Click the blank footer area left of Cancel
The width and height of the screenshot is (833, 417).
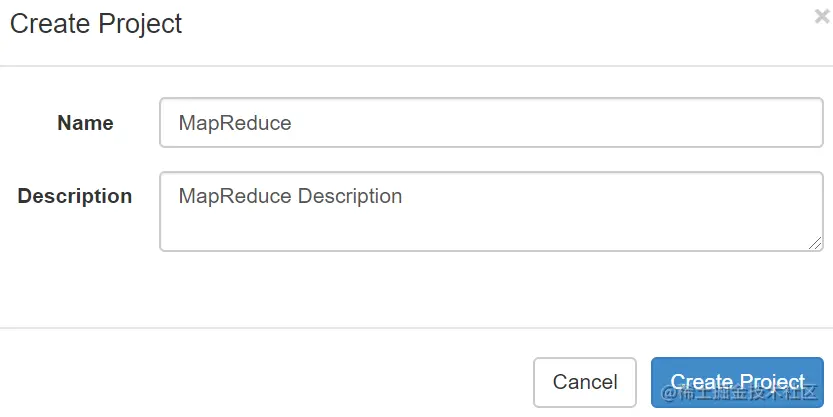(270, 380)
